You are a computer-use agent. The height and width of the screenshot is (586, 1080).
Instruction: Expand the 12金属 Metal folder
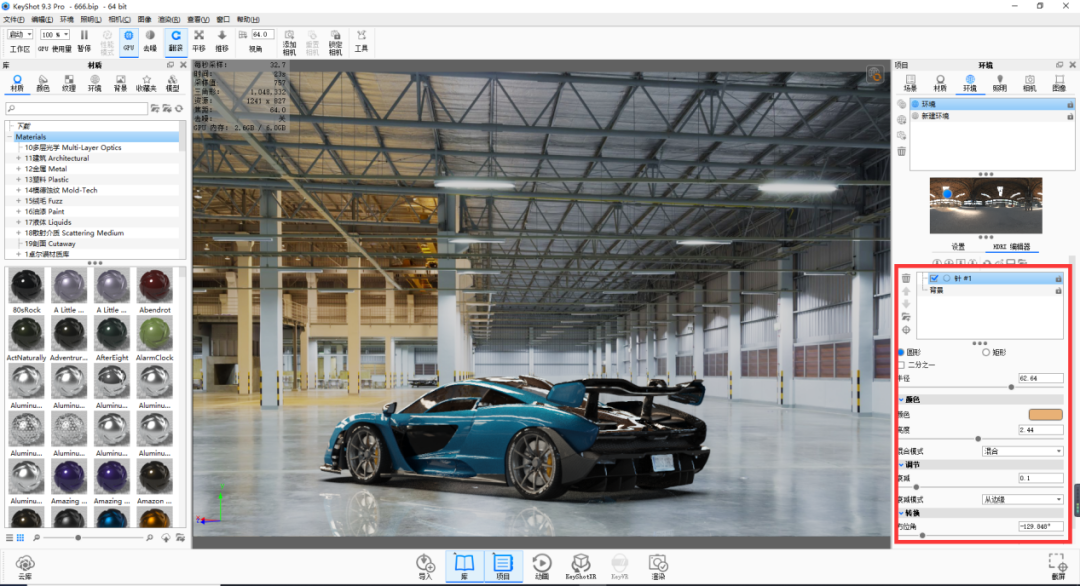click(18, 169)
